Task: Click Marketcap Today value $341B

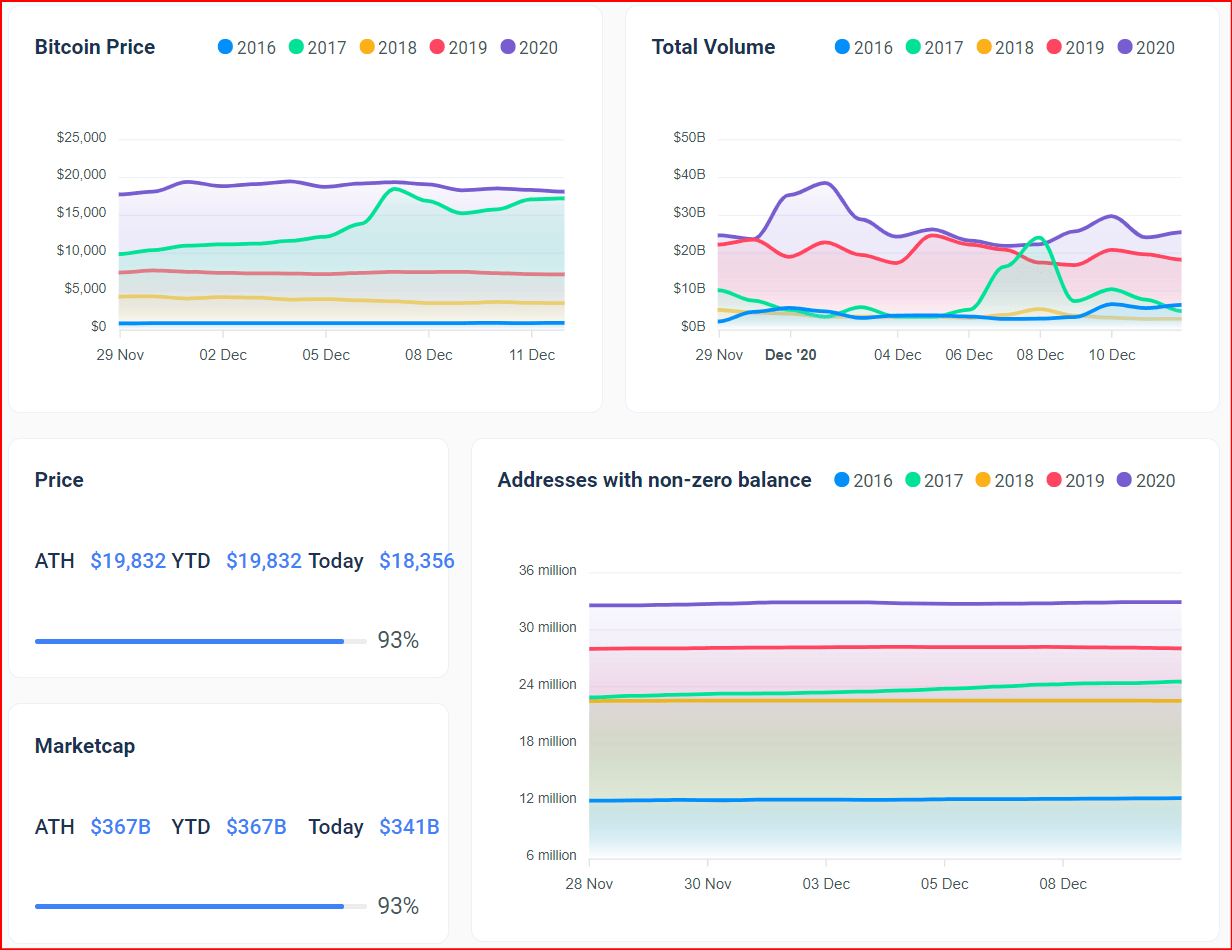Action: pos(409,827)
